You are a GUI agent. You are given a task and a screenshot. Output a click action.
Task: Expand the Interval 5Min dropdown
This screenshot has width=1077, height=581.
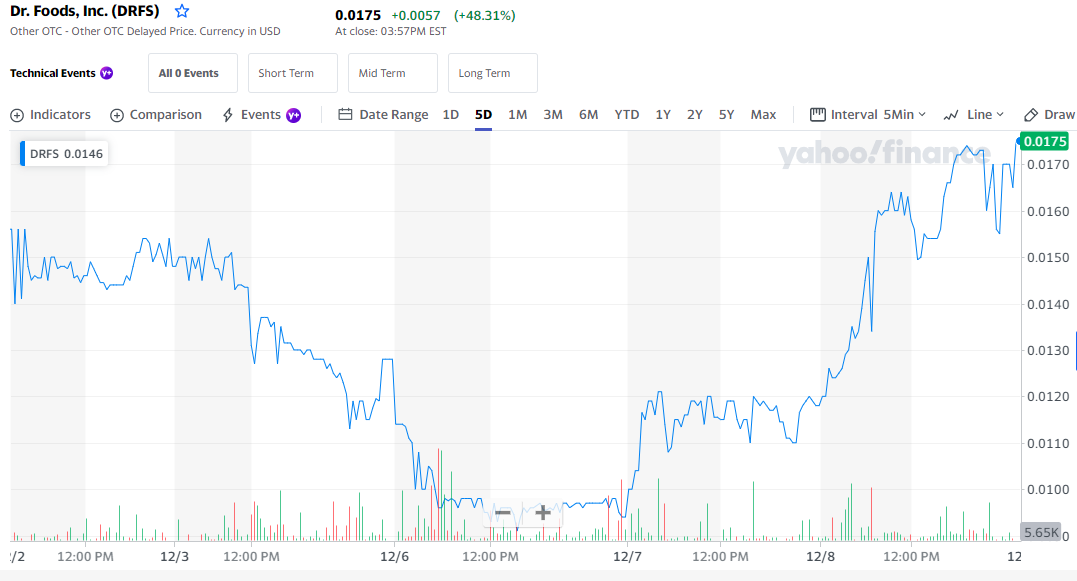pyautogui.click(x=868, y=115)
